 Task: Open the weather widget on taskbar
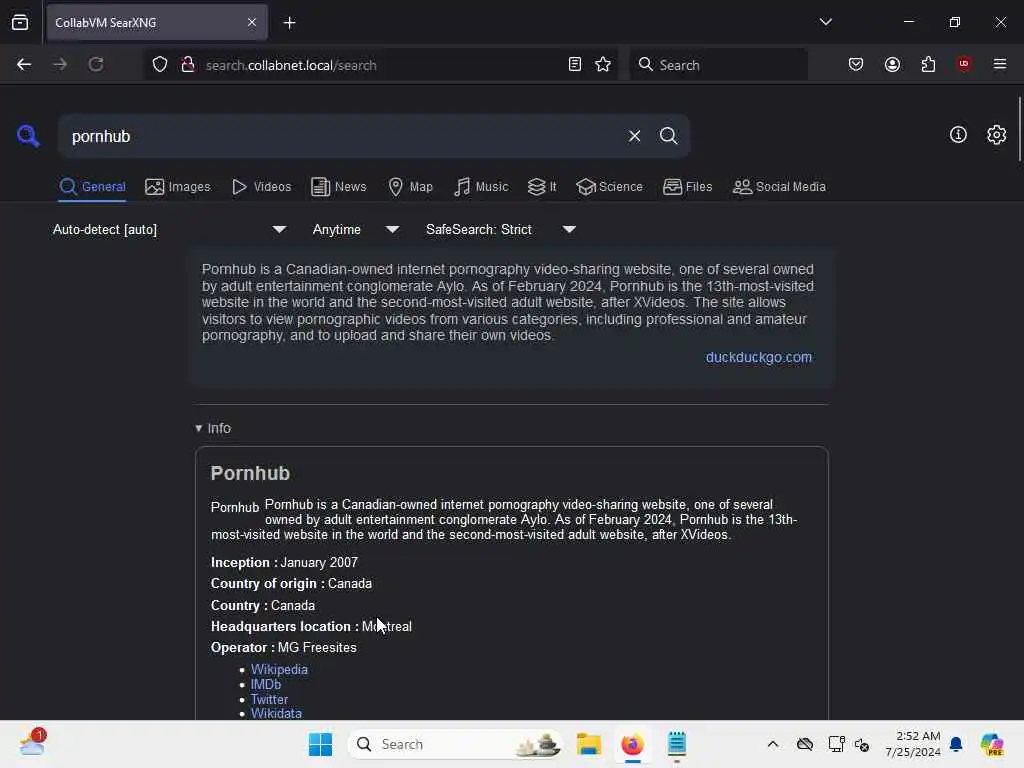[32, 743]
